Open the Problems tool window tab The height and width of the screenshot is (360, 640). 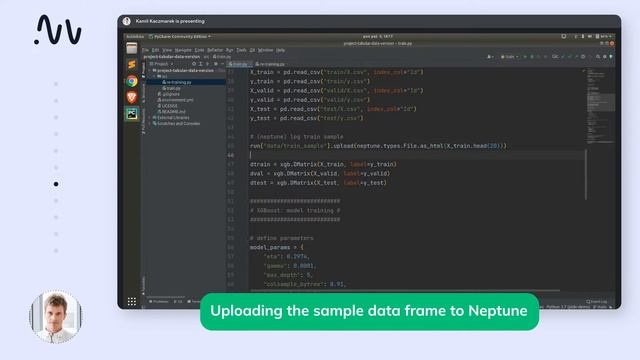coord(159,302)
